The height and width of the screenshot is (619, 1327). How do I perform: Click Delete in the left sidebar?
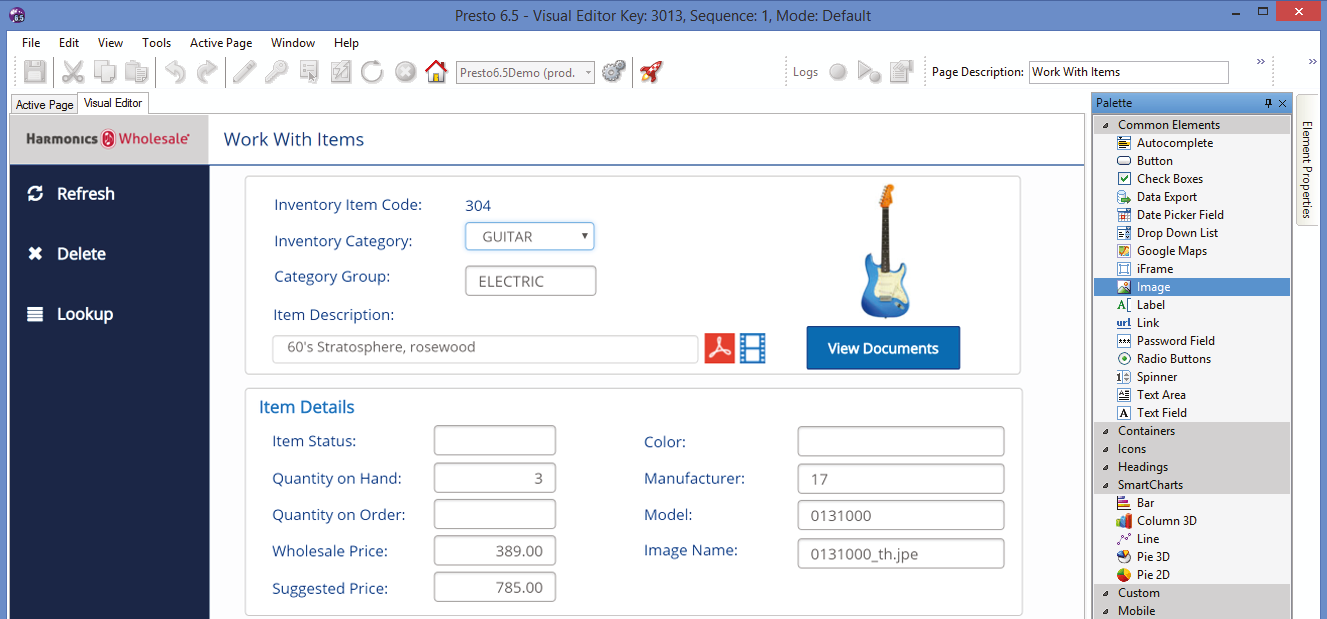67,254
